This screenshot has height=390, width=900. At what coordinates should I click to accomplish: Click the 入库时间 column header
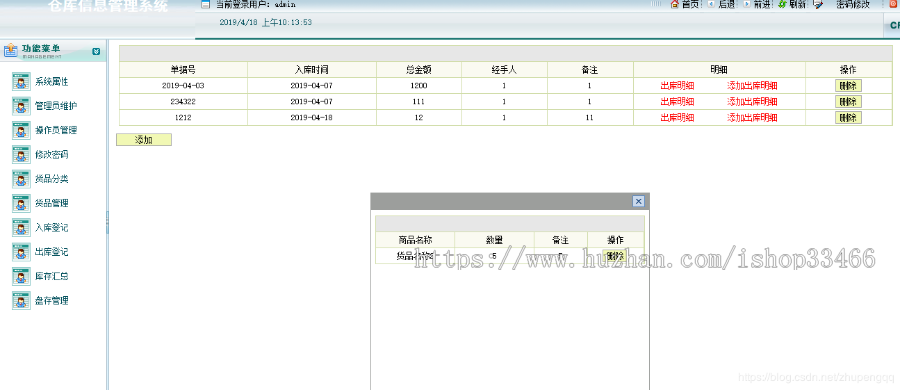(x=312, y=69)
